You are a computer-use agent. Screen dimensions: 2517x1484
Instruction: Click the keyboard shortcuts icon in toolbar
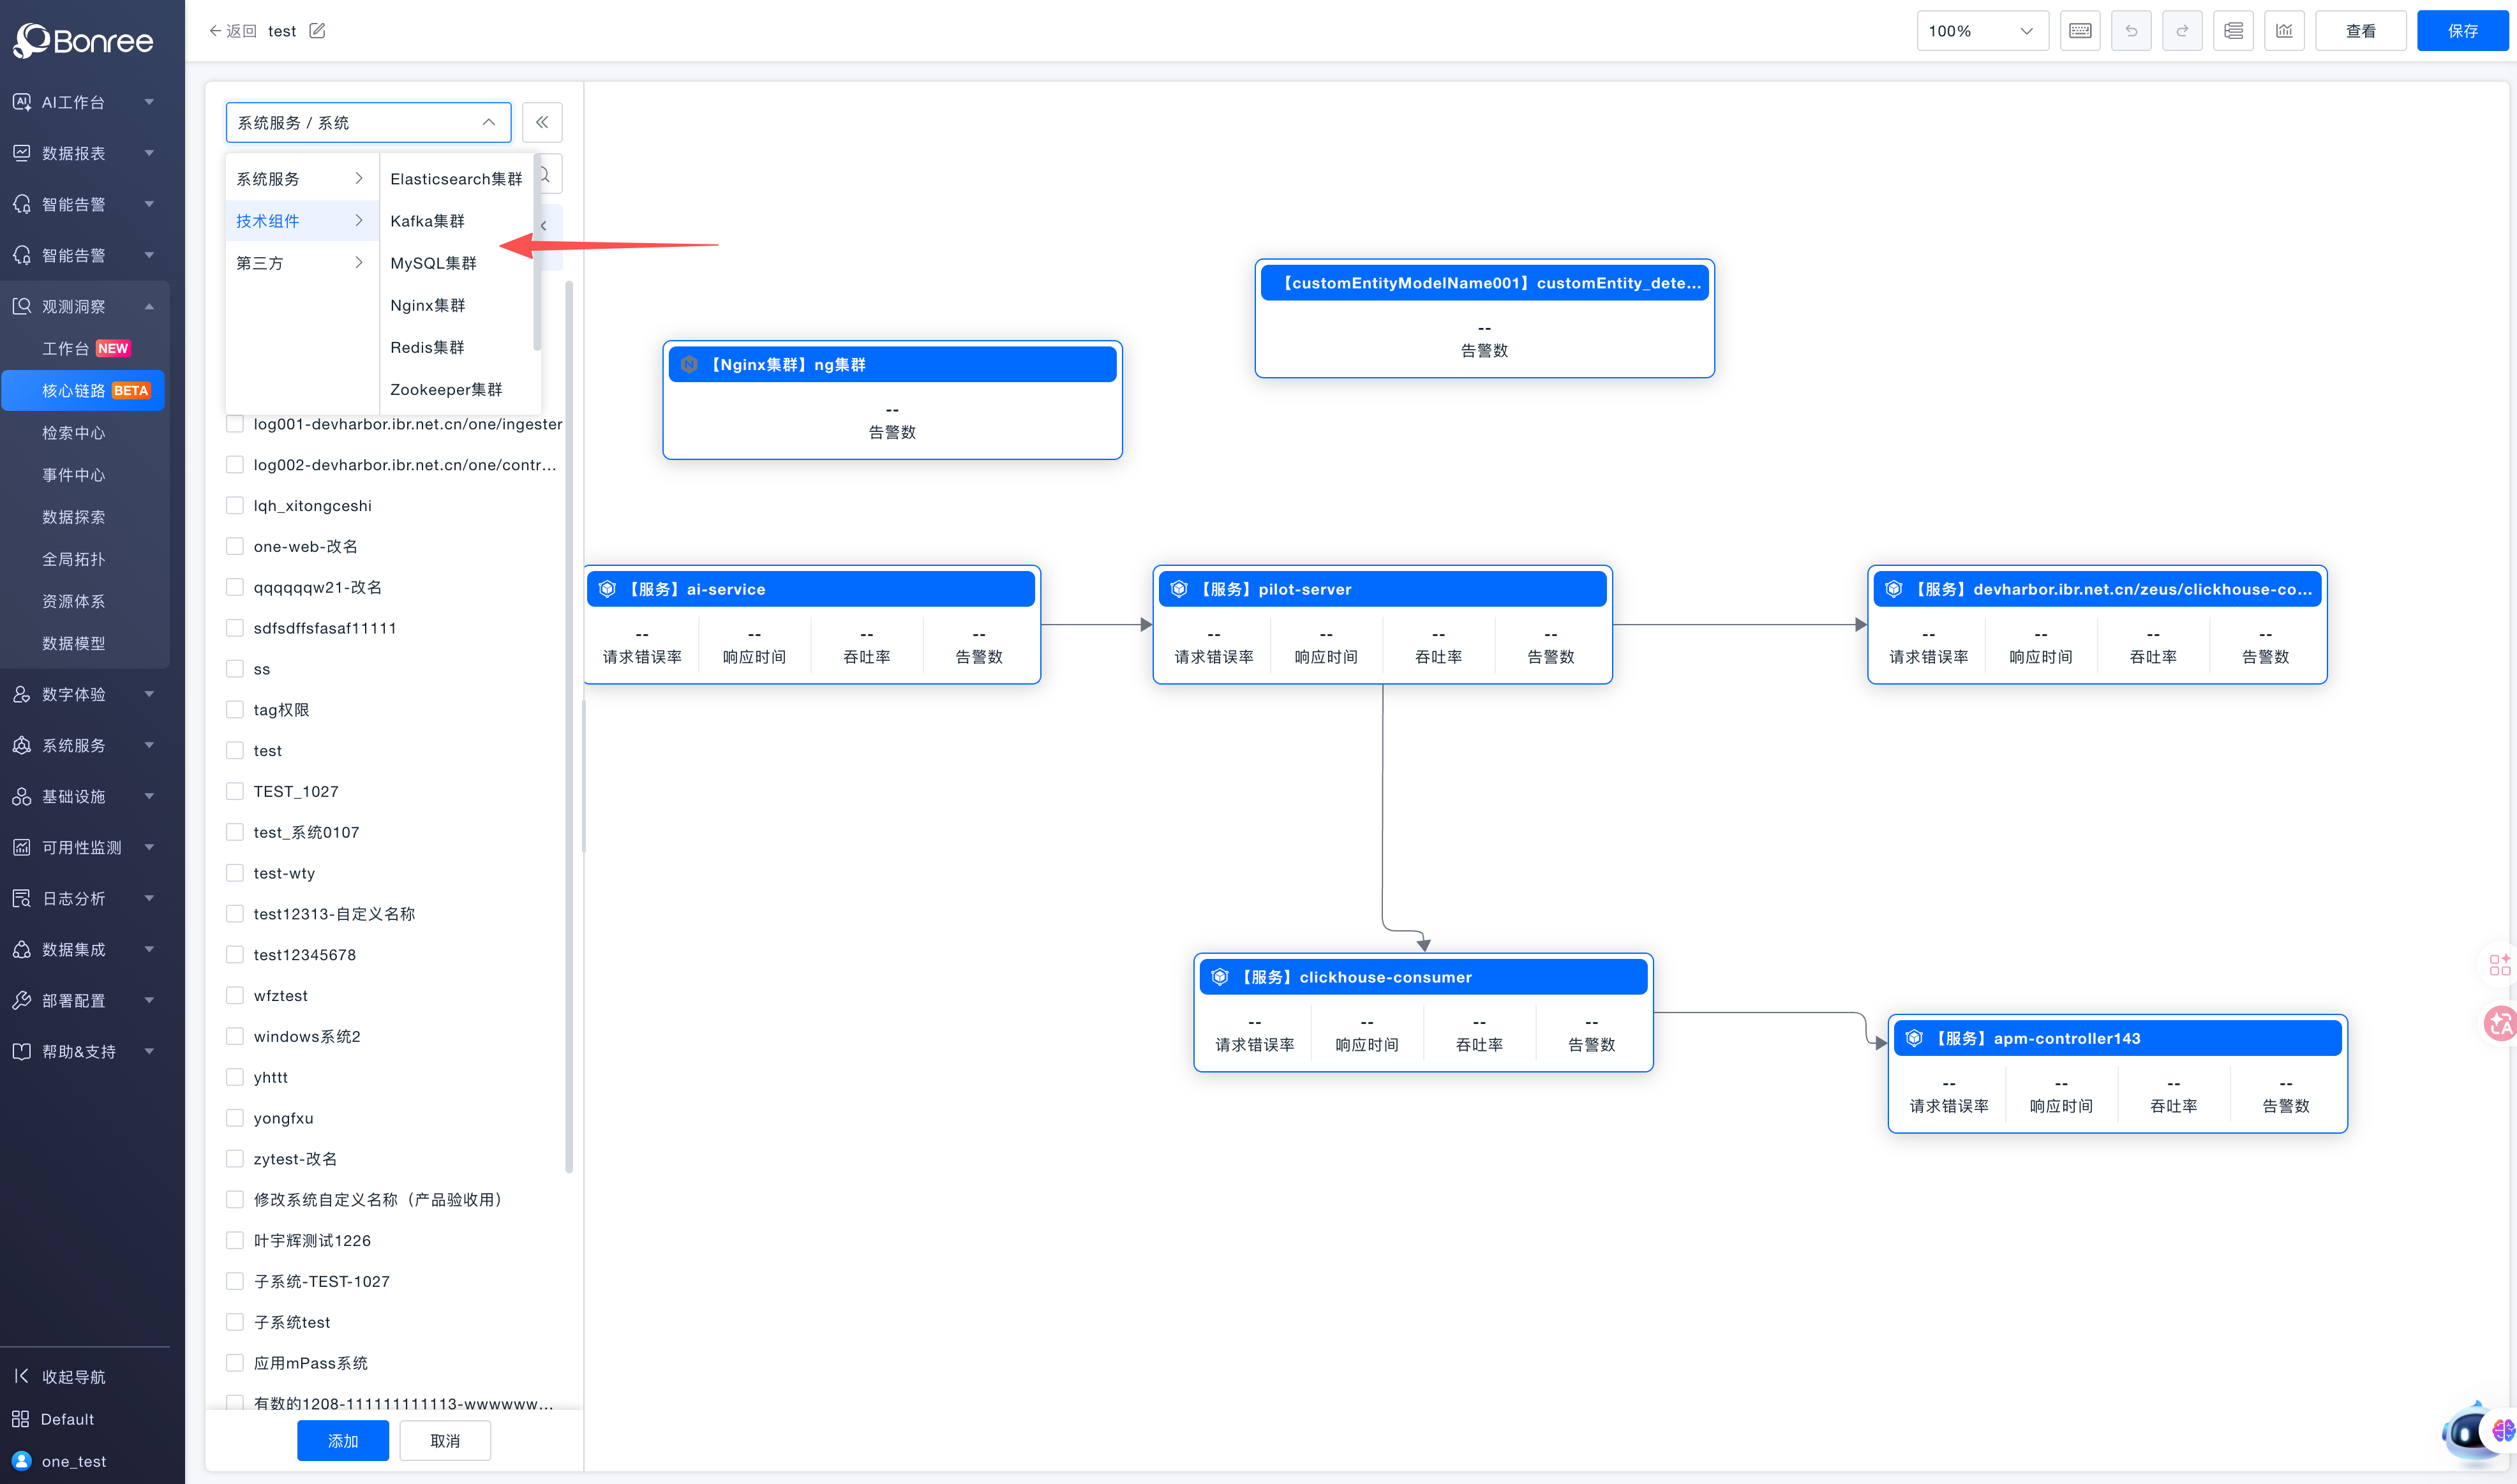coord(2079,31)
